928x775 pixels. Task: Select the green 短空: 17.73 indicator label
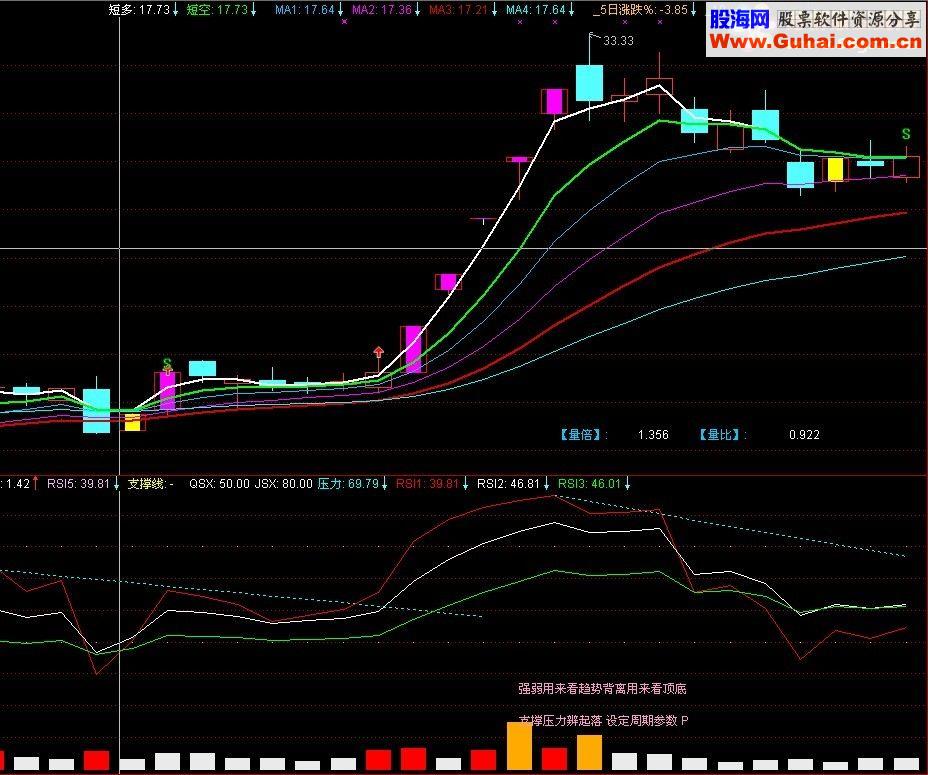(217, 10)
